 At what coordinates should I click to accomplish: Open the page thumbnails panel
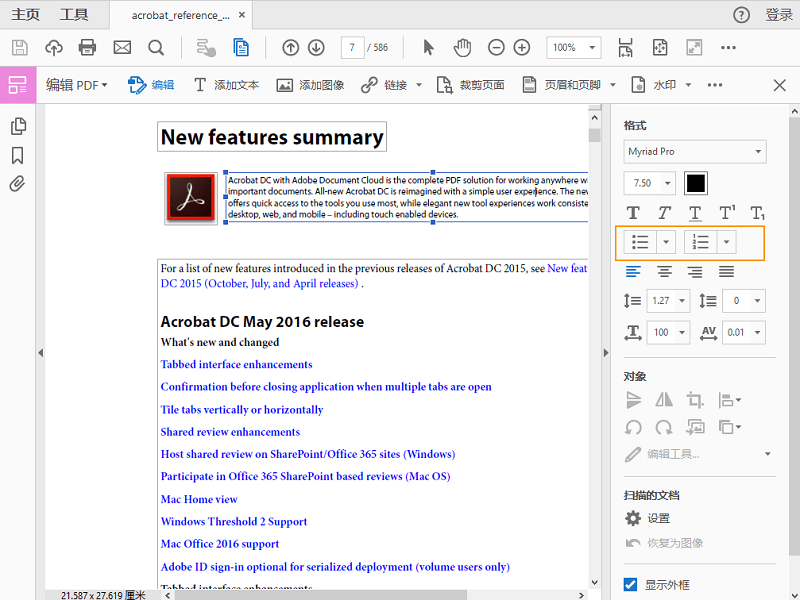tap(16, 126)
